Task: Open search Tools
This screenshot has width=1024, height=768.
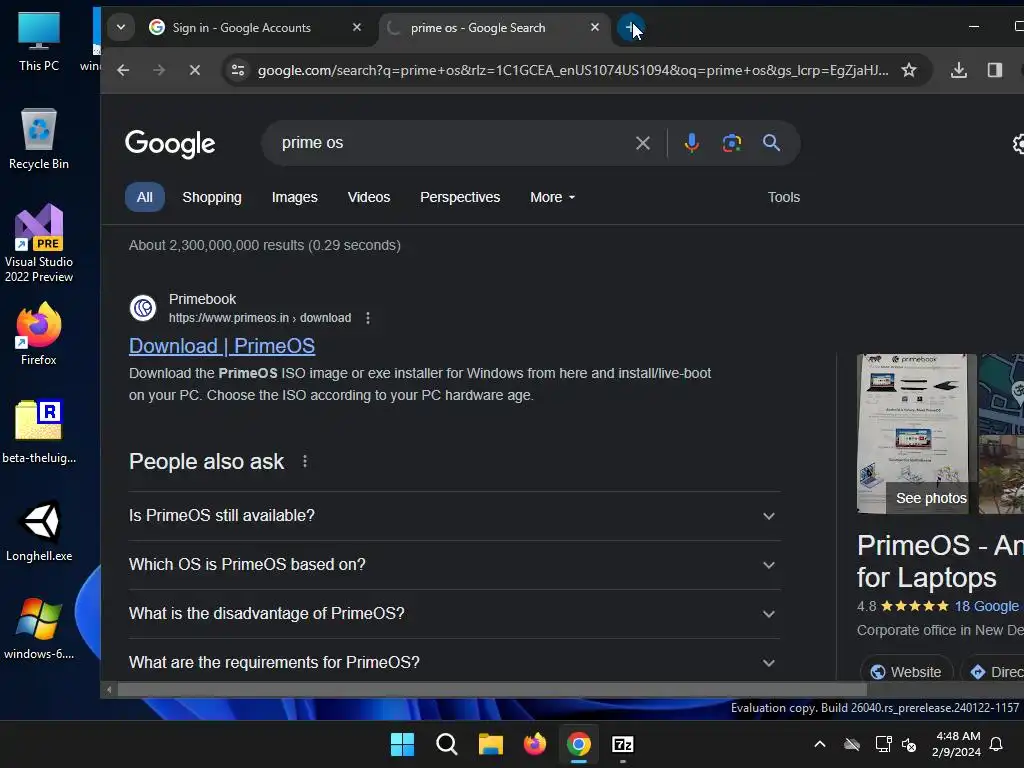Action: 784,197
